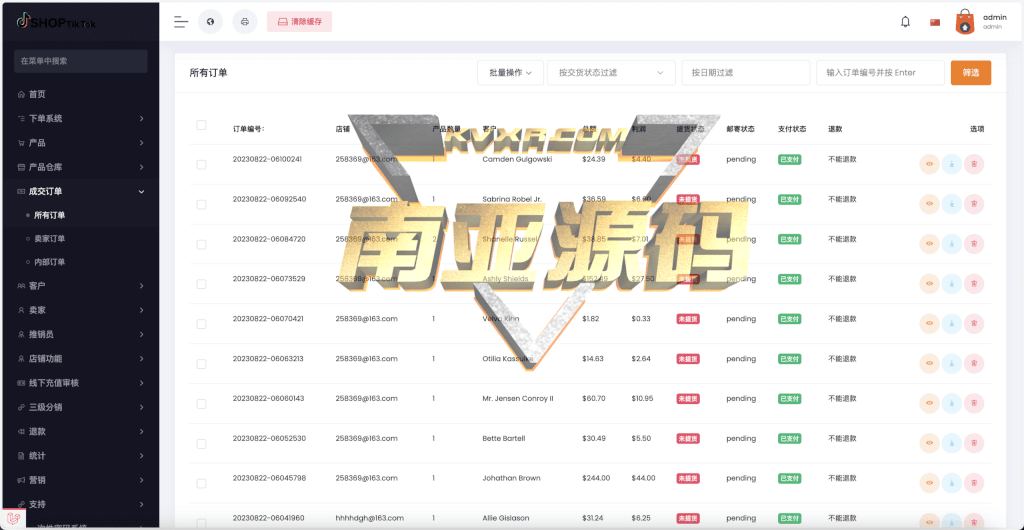Select 所有订单 submenu item
Image resolution: width=1024 pixels, height=530 pixels.
click(x=80, y=215)
